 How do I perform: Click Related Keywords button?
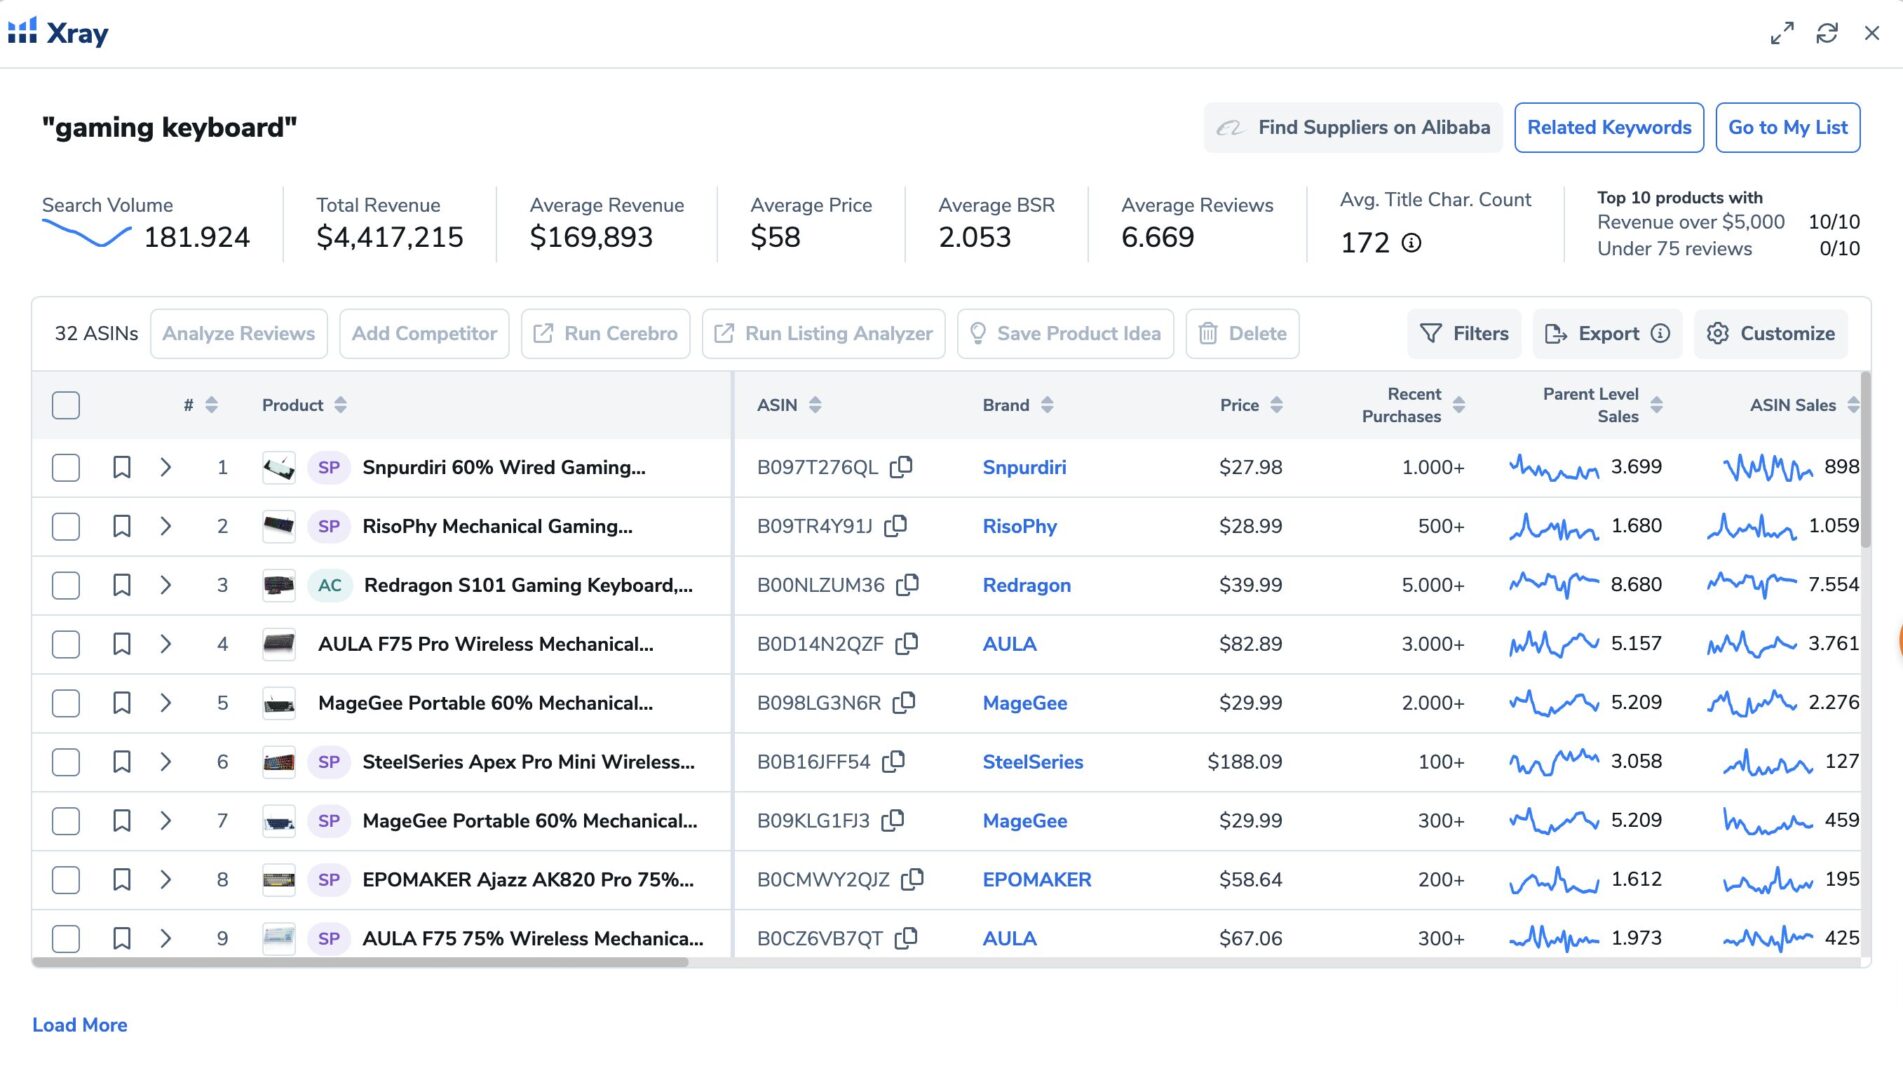coord(1608,128)
